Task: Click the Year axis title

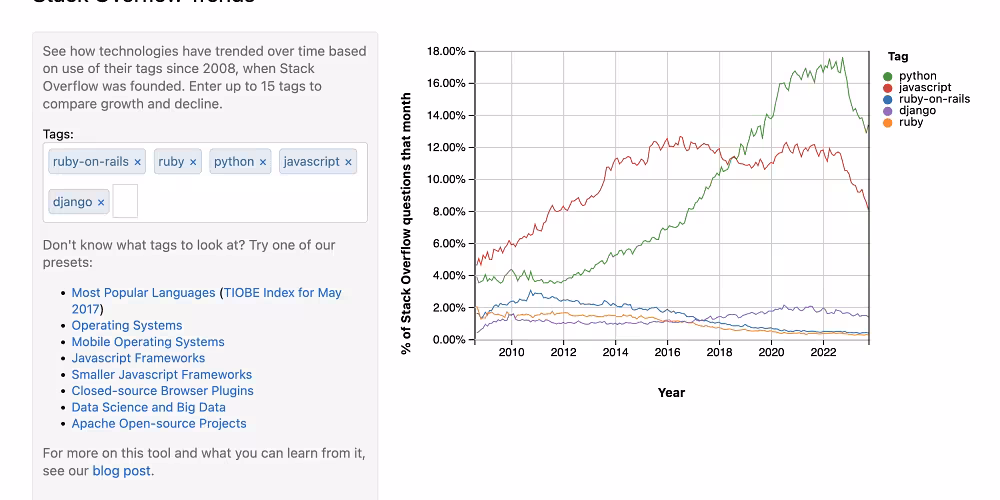Action: (672, 393)
